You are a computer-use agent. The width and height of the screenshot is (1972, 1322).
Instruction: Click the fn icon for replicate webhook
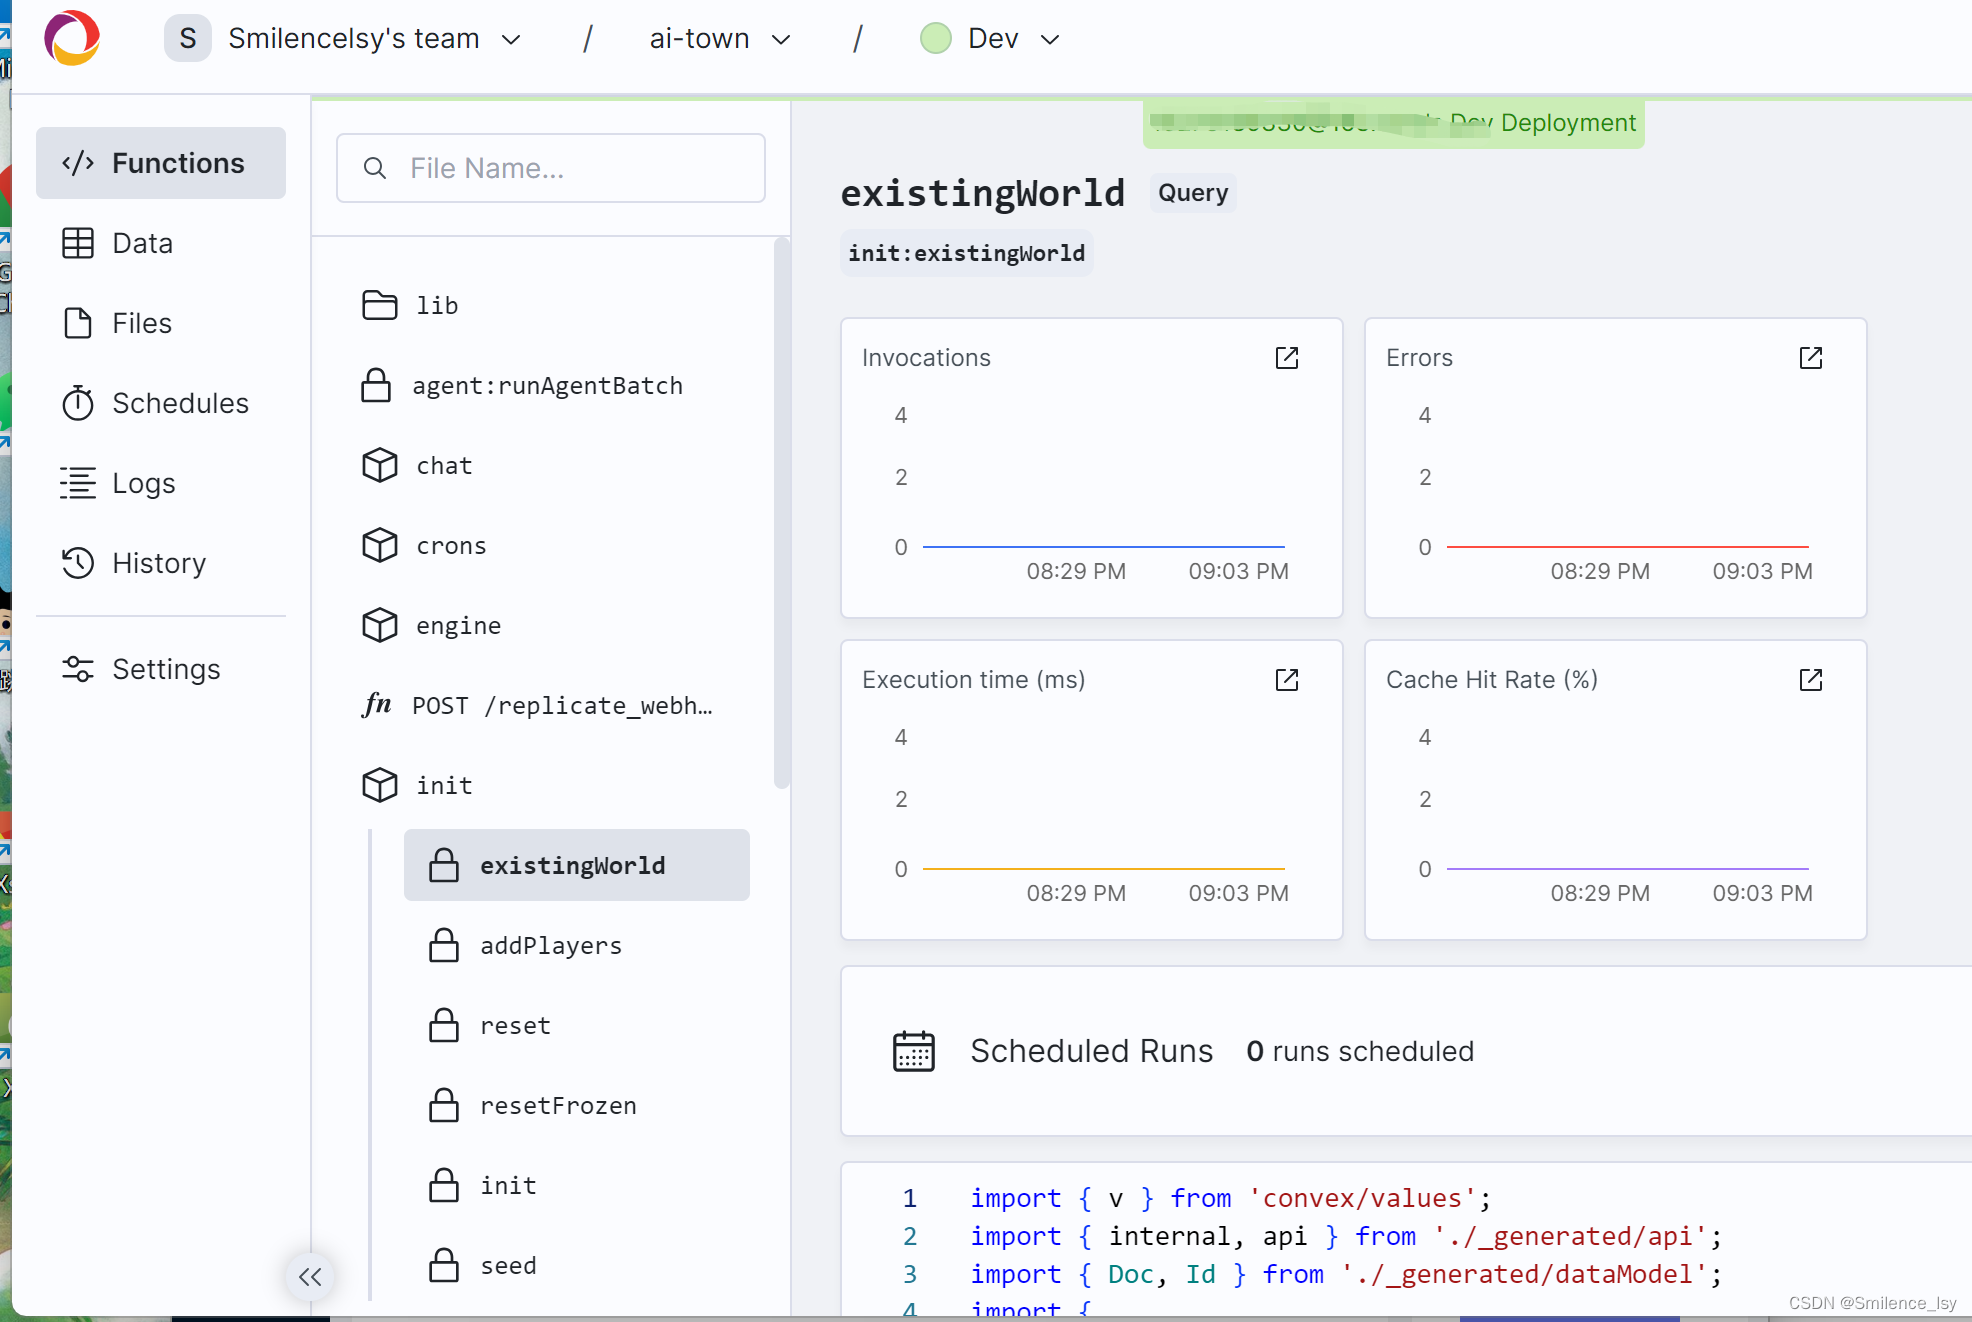377,704
